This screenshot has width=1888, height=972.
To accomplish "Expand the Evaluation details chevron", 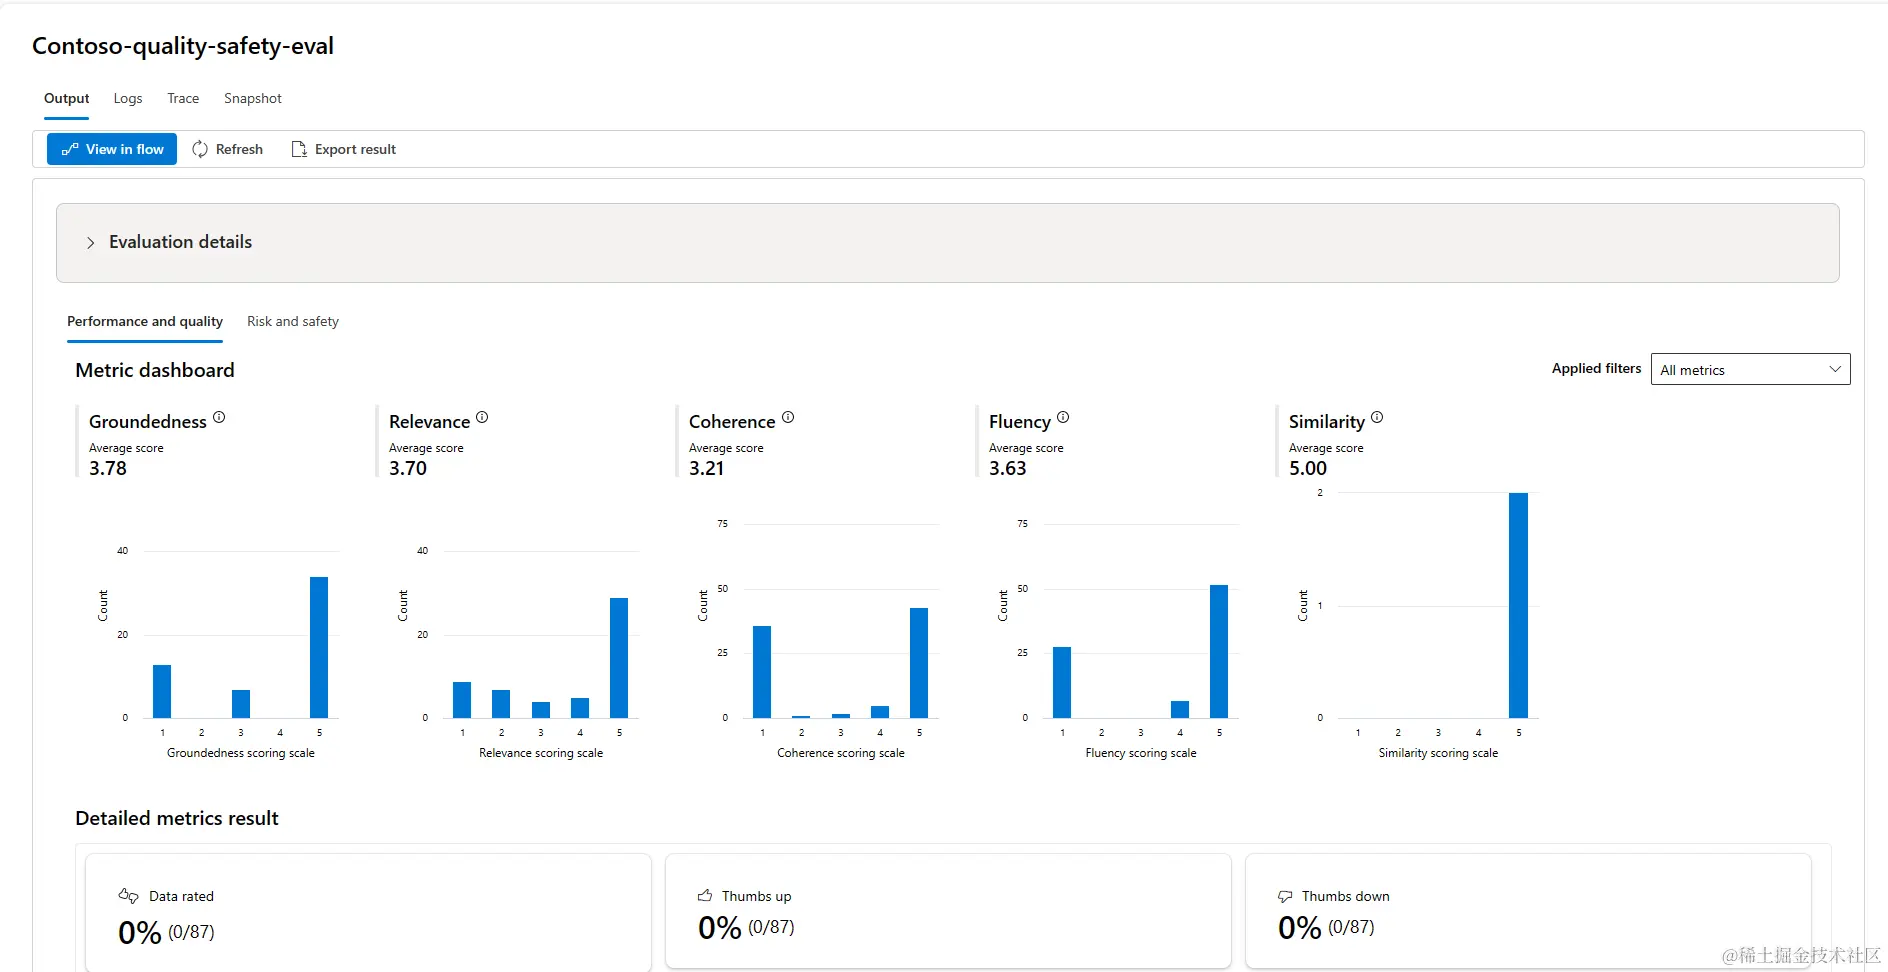I will [x=90, y=243].
